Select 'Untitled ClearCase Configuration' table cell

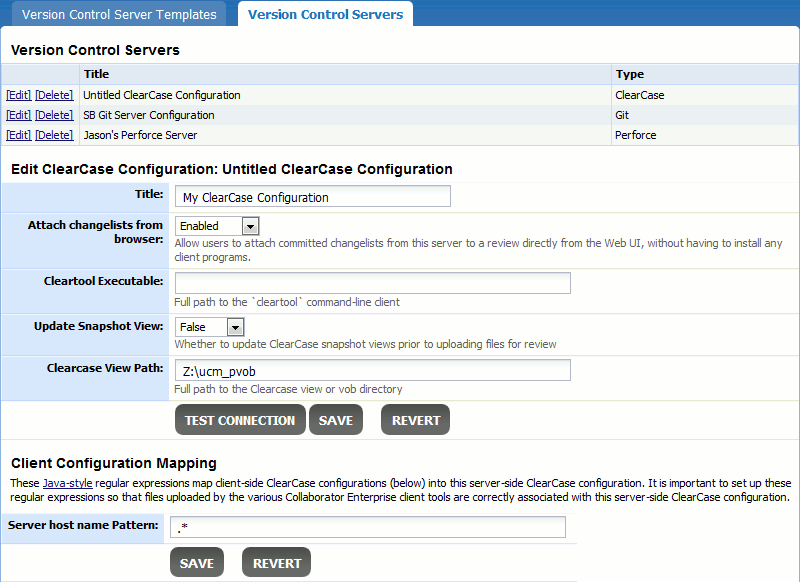(x=345, y=95)
